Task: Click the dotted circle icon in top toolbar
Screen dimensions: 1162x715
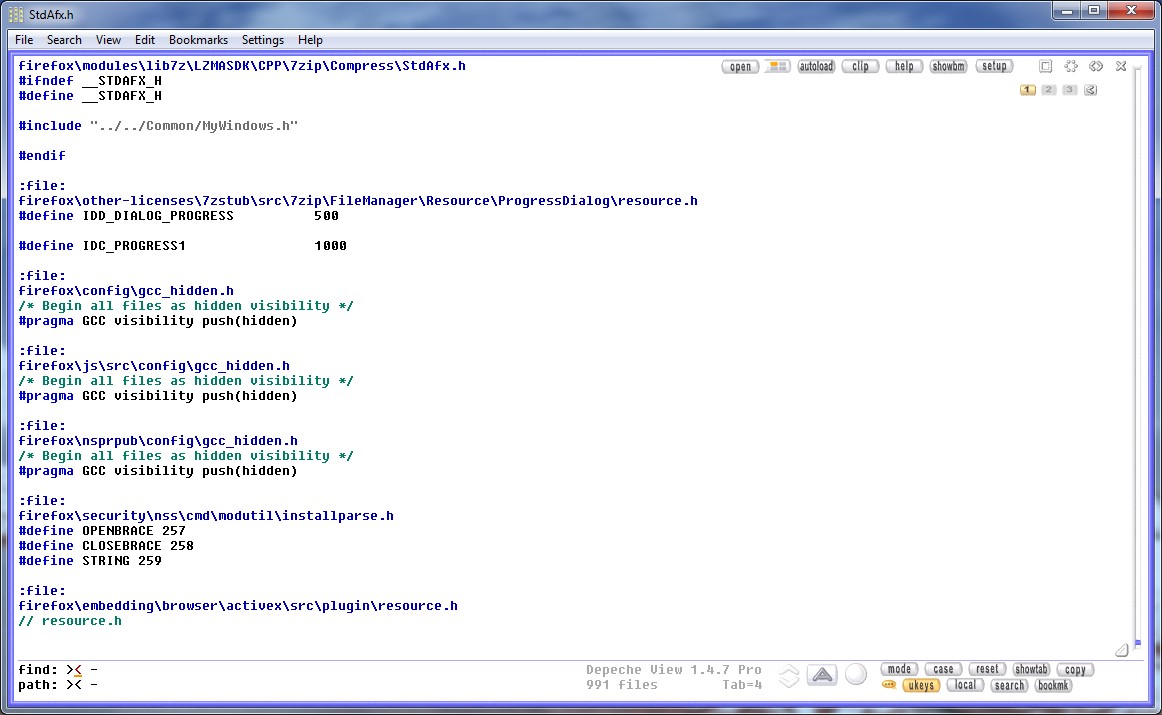Action: click(1071, 67)
